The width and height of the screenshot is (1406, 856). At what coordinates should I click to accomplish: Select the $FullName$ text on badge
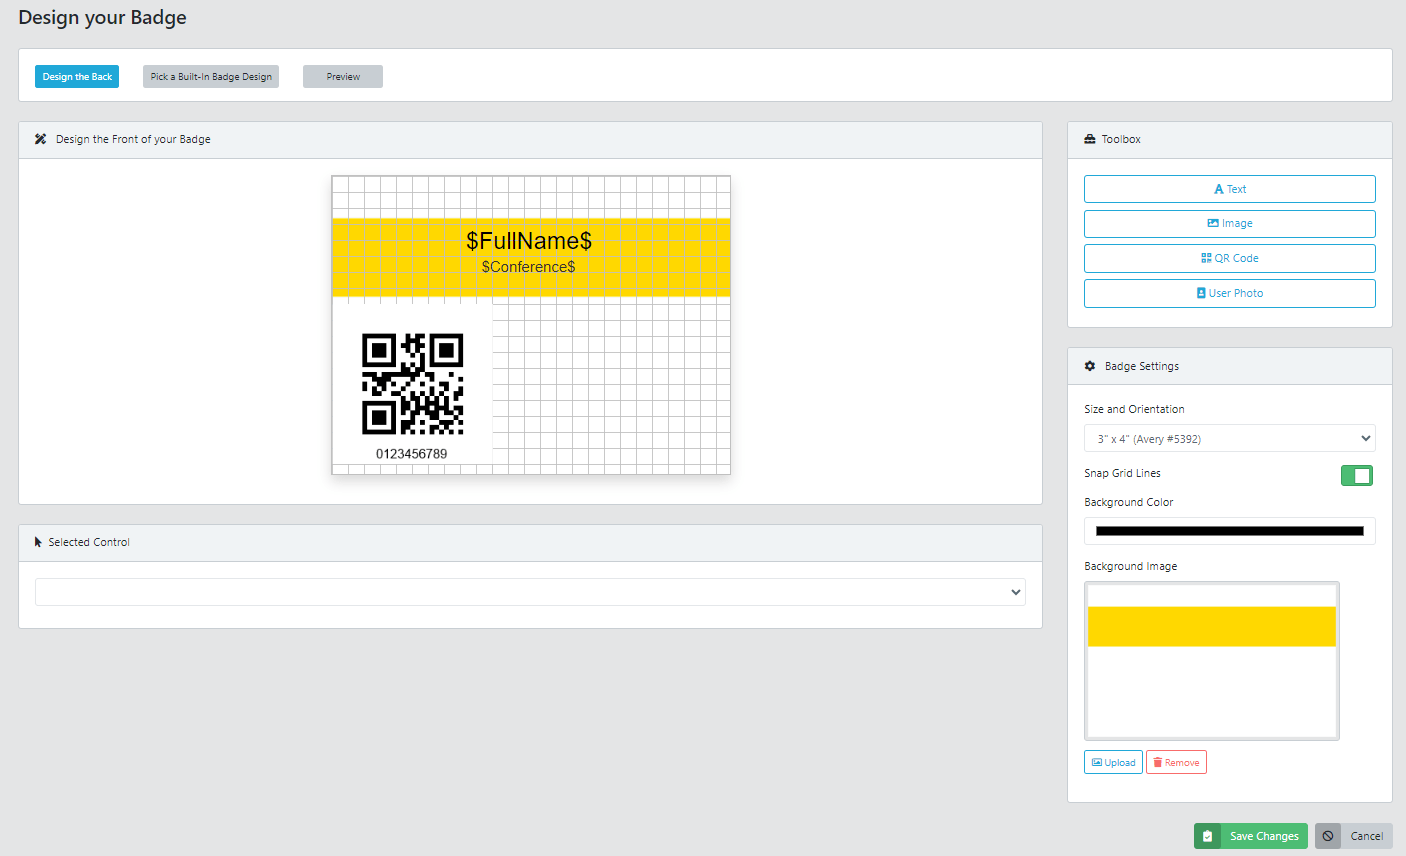(x=529, y=241)
